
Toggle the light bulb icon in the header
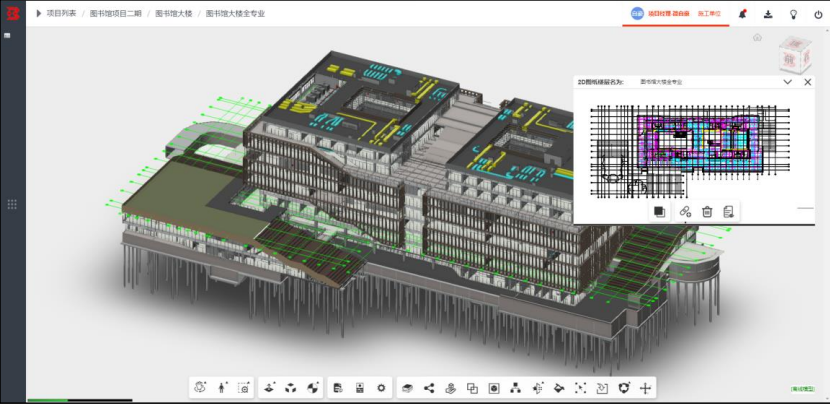point(793,14)
